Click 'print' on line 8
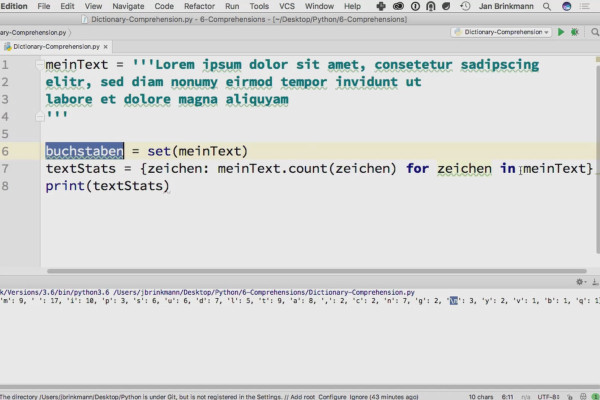This screenshot has width=600, height=400. pyautogui.click(x=65, y=186)
